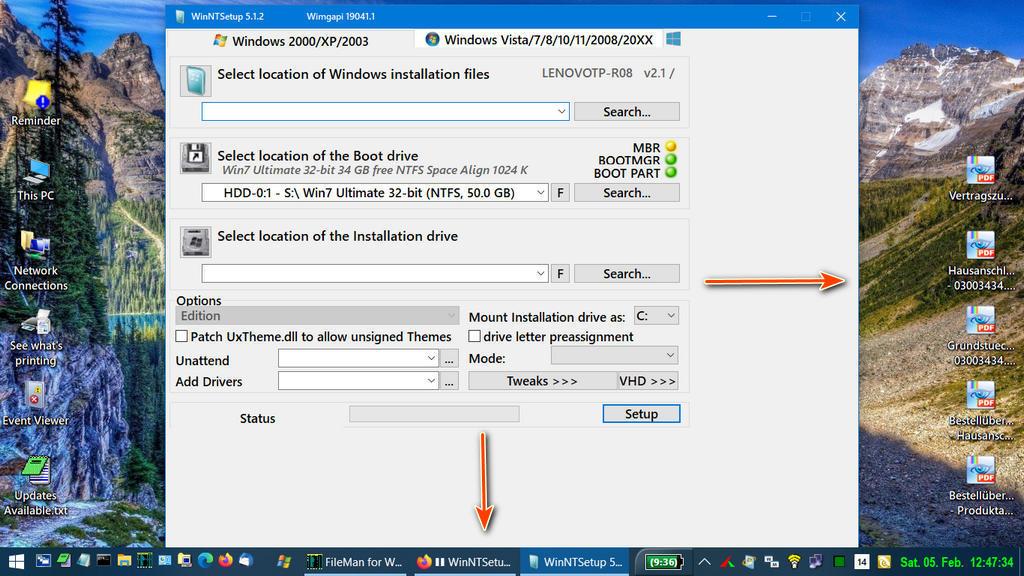
Task: Open the Event Viewer desktop icon
Action: [35, 397]
